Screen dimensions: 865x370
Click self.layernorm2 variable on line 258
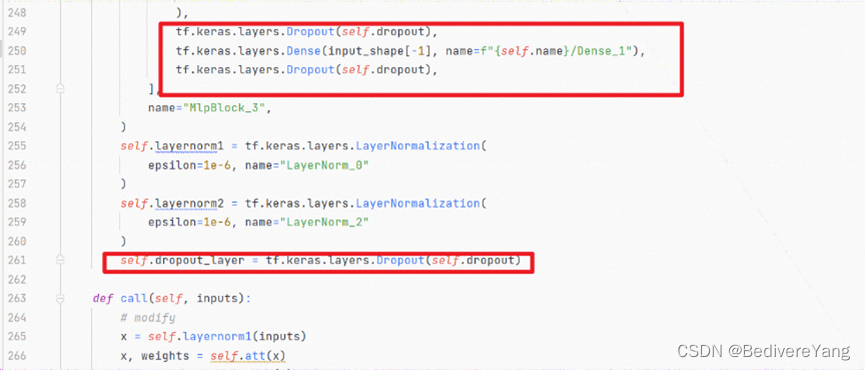pyautogui.click(x=171, y=203)
